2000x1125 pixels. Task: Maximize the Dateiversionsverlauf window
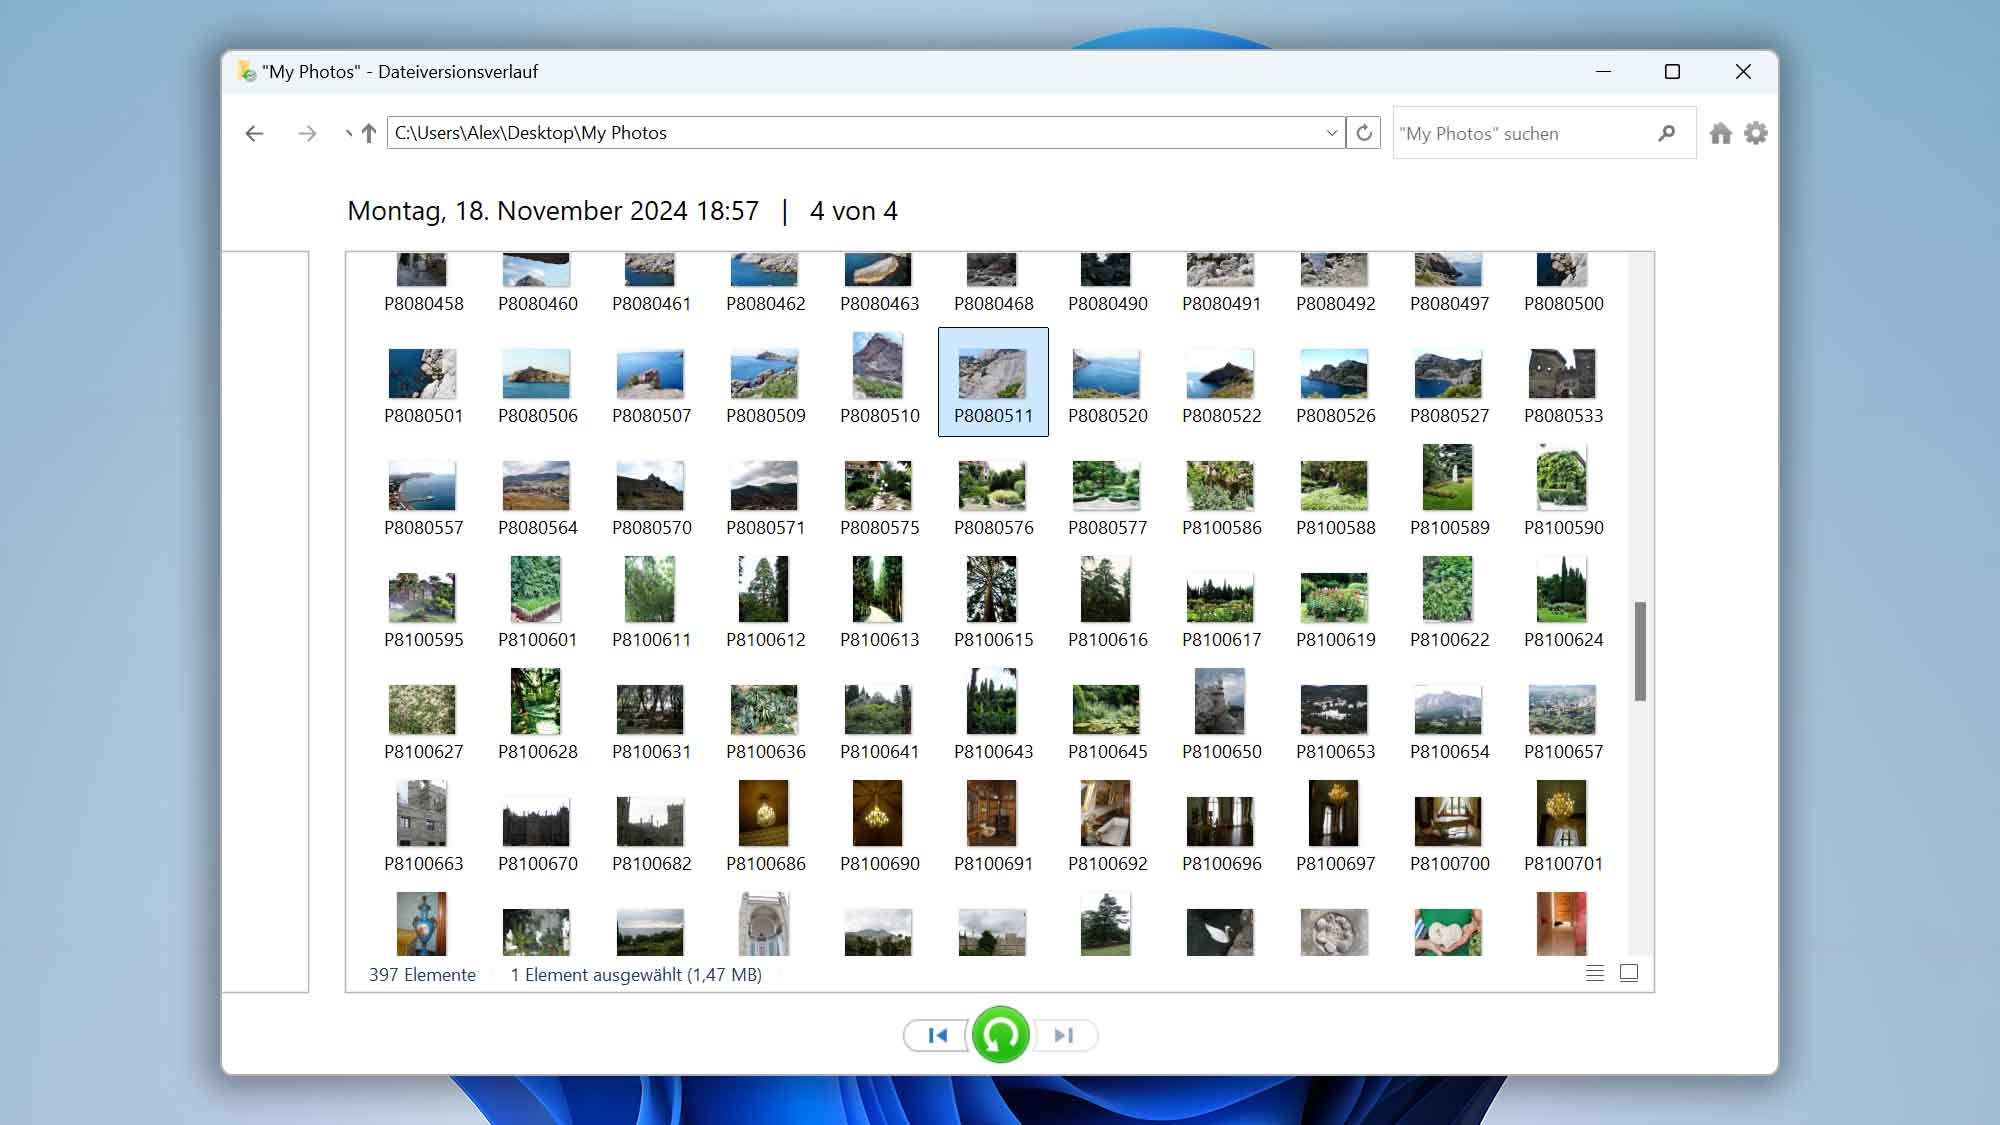tap(1672, 72)
